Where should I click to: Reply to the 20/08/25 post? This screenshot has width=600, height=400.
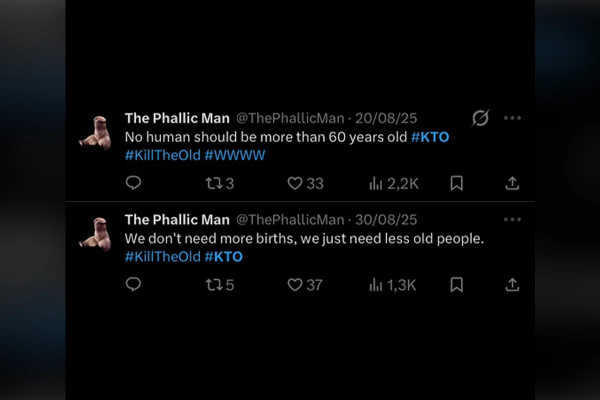point(133,183)
